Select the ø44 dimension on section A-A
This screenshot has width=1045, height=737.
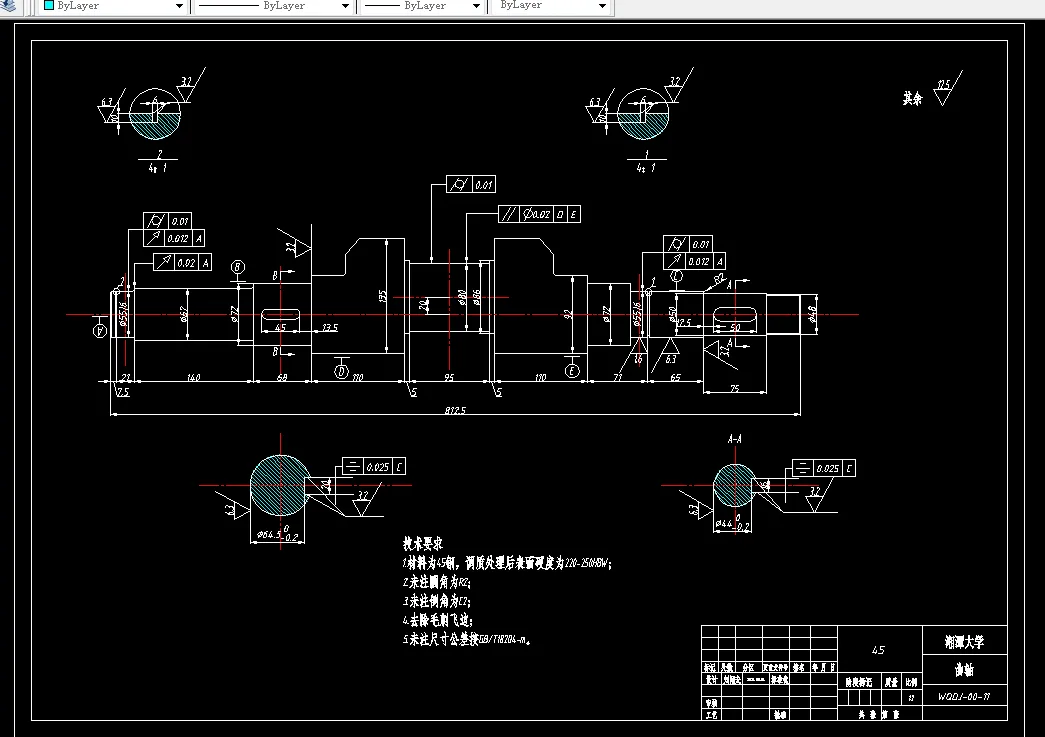(732, 524)
